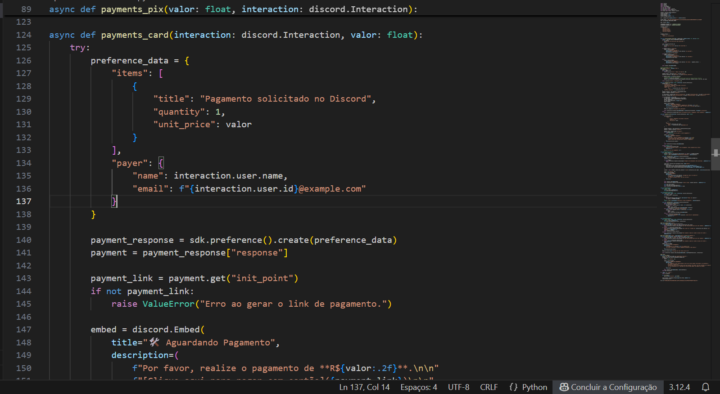This screenshot has height=394, width=720.
Task: Click the valor value on line 131
Action: [238, 124]
